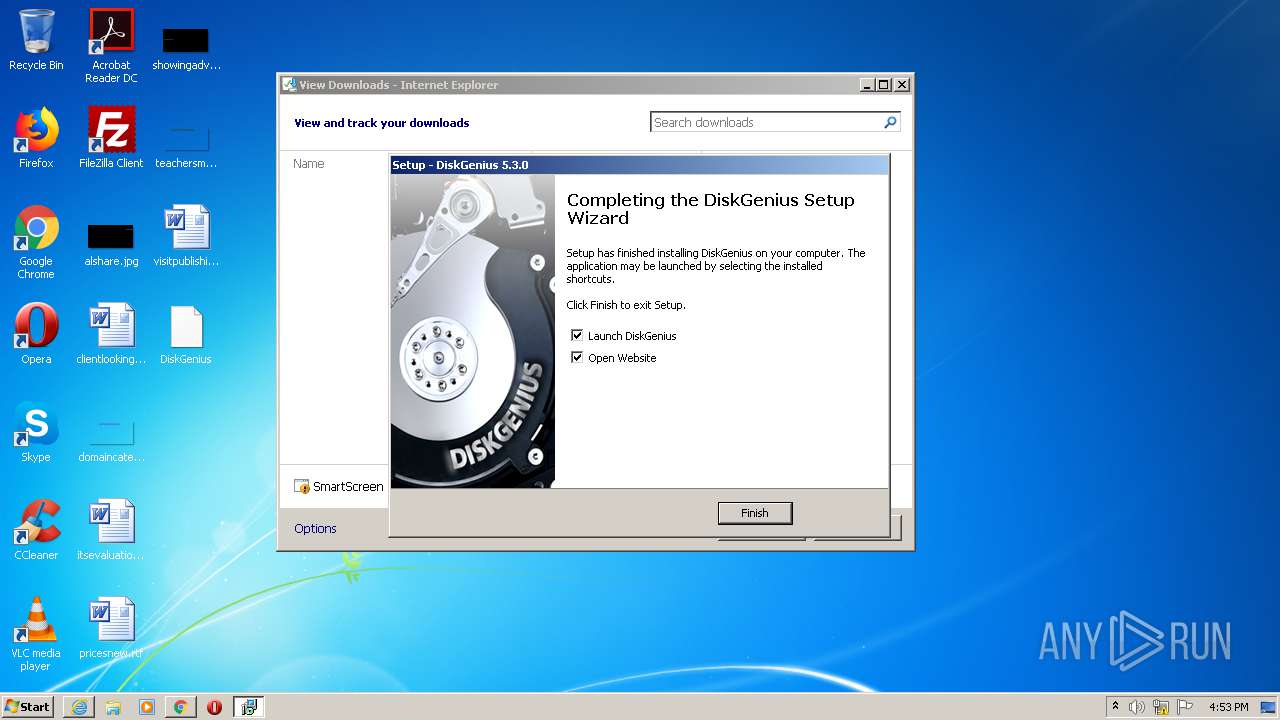Select the domaincate... desktop file
Viewport: 1280px width, 720px height.
tap(111, 440)
